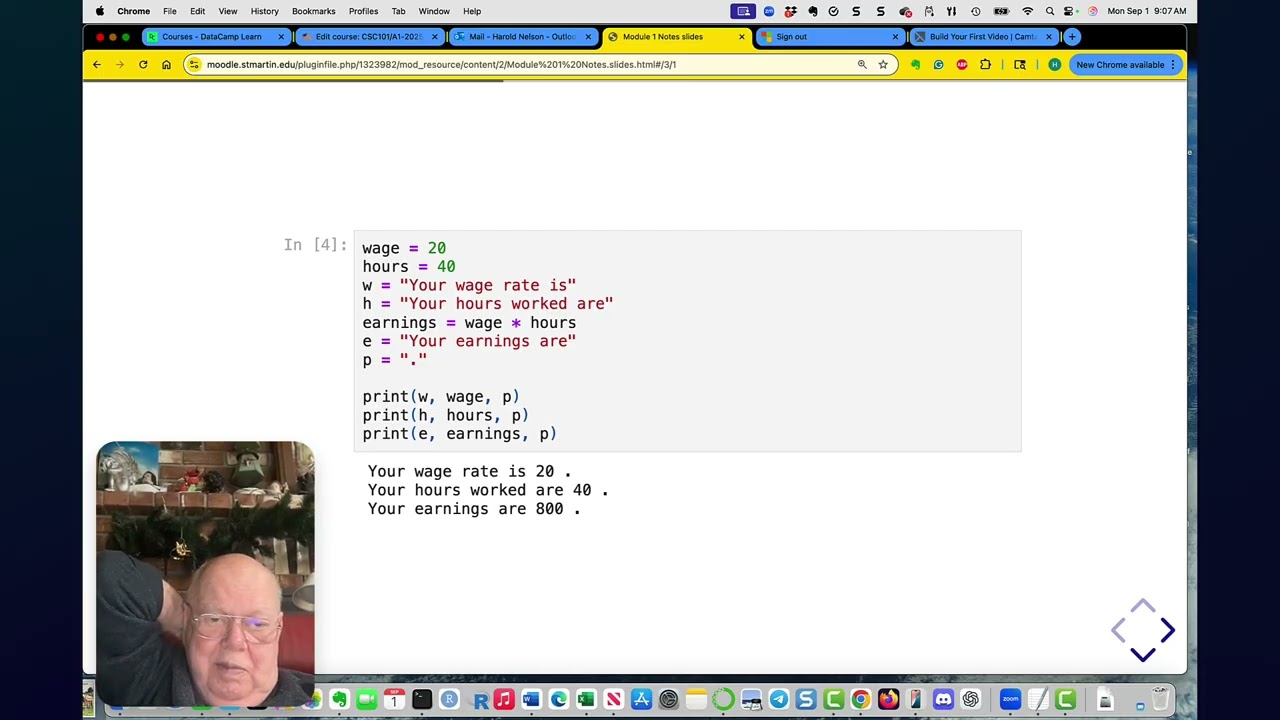The width and height of the screenshot is (1280, 720).
Task: Click the webcam video overlay
Action: pyautogui.click(x=206, y=573)
